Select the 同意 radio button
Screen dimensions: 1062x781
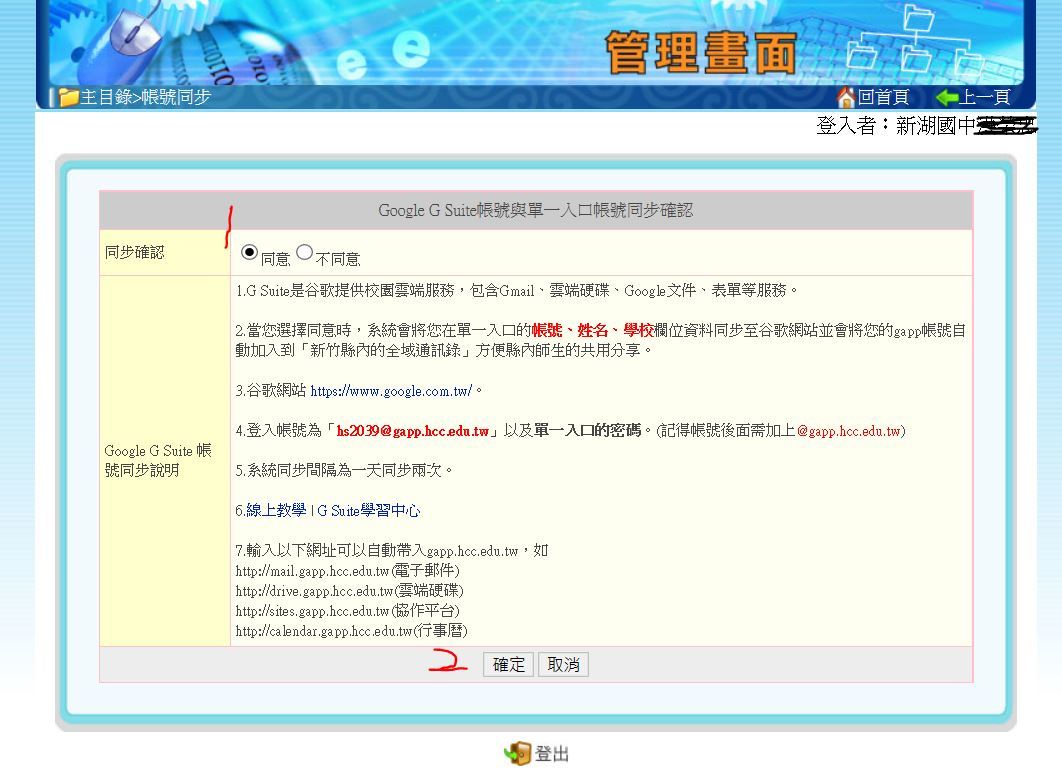tap(249, 252)
